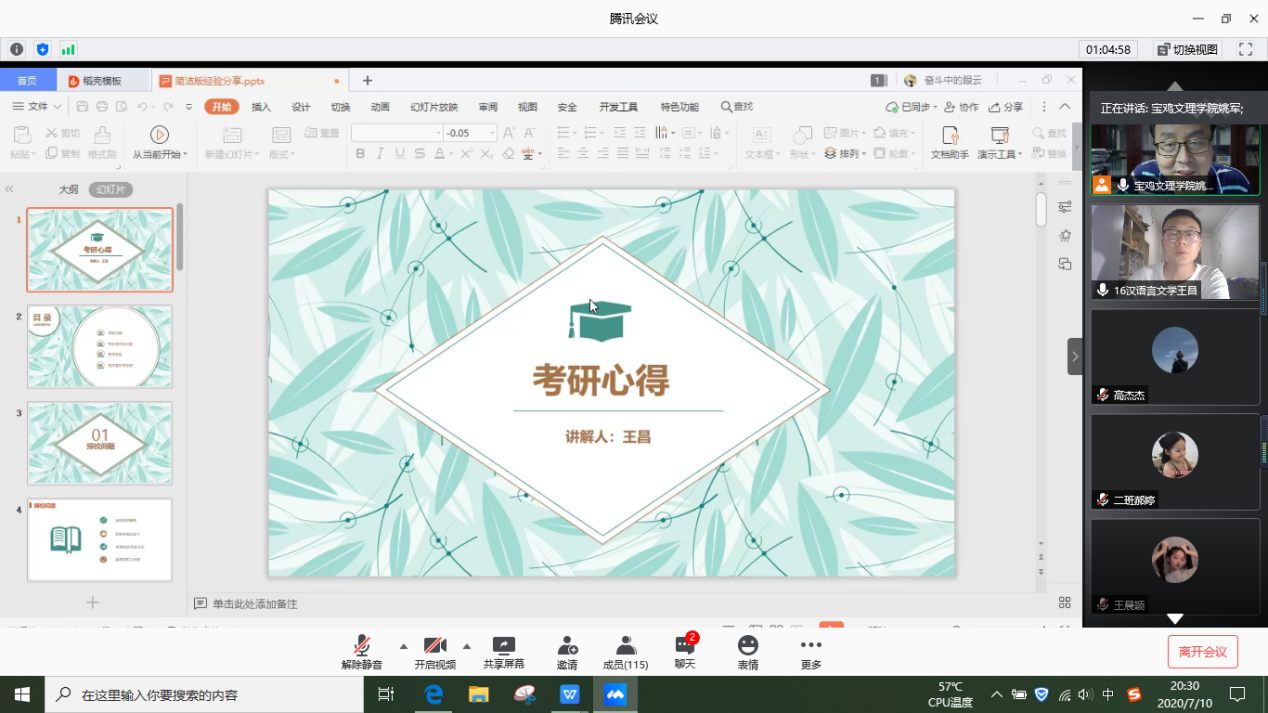Open Microsoft Edge from the taskbar
The image size is (1268, 713).
pos(434,694)
